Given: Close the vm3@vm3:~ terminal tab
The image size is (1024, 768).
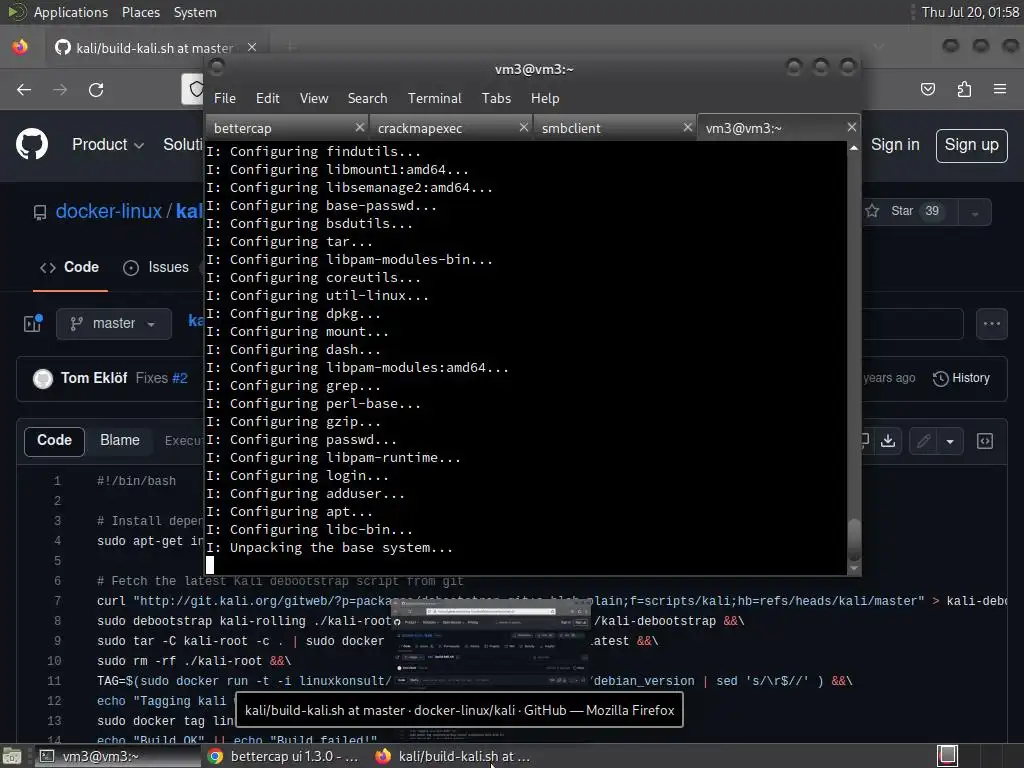Looking at the screenshot, I should (x=852, y=127).
